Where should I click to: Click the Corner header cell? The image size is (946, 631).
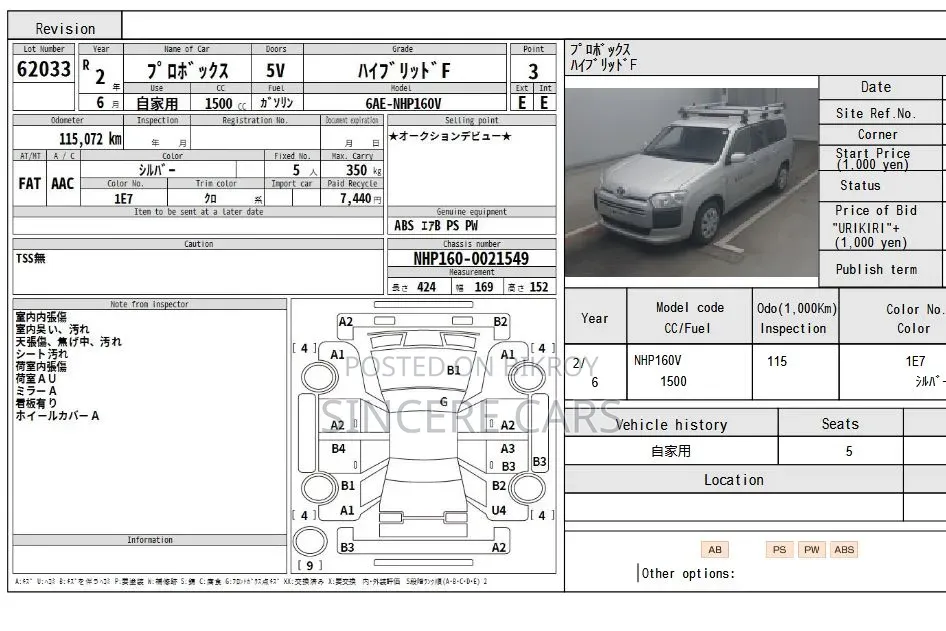pyautogui.click(x=878, y=135)
